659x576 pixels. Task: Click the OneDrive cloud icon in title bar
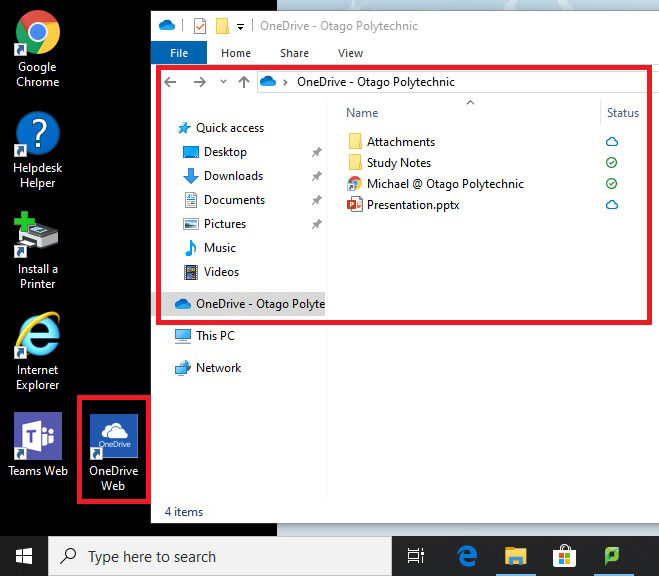167,26
